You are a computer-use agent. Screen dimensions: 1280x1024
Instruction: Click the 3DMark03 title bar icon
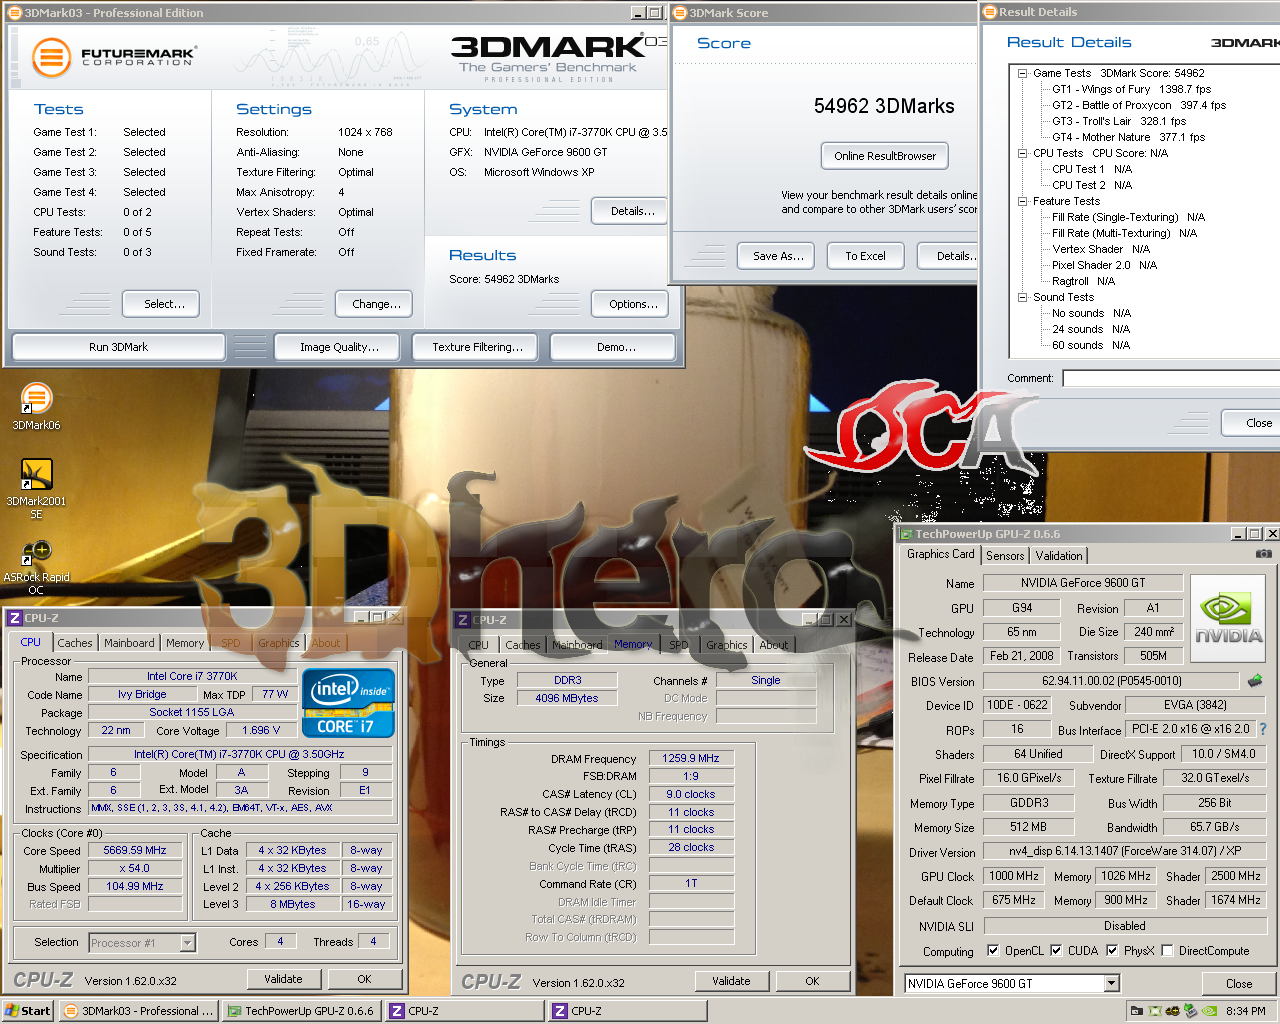coord(14,13)
